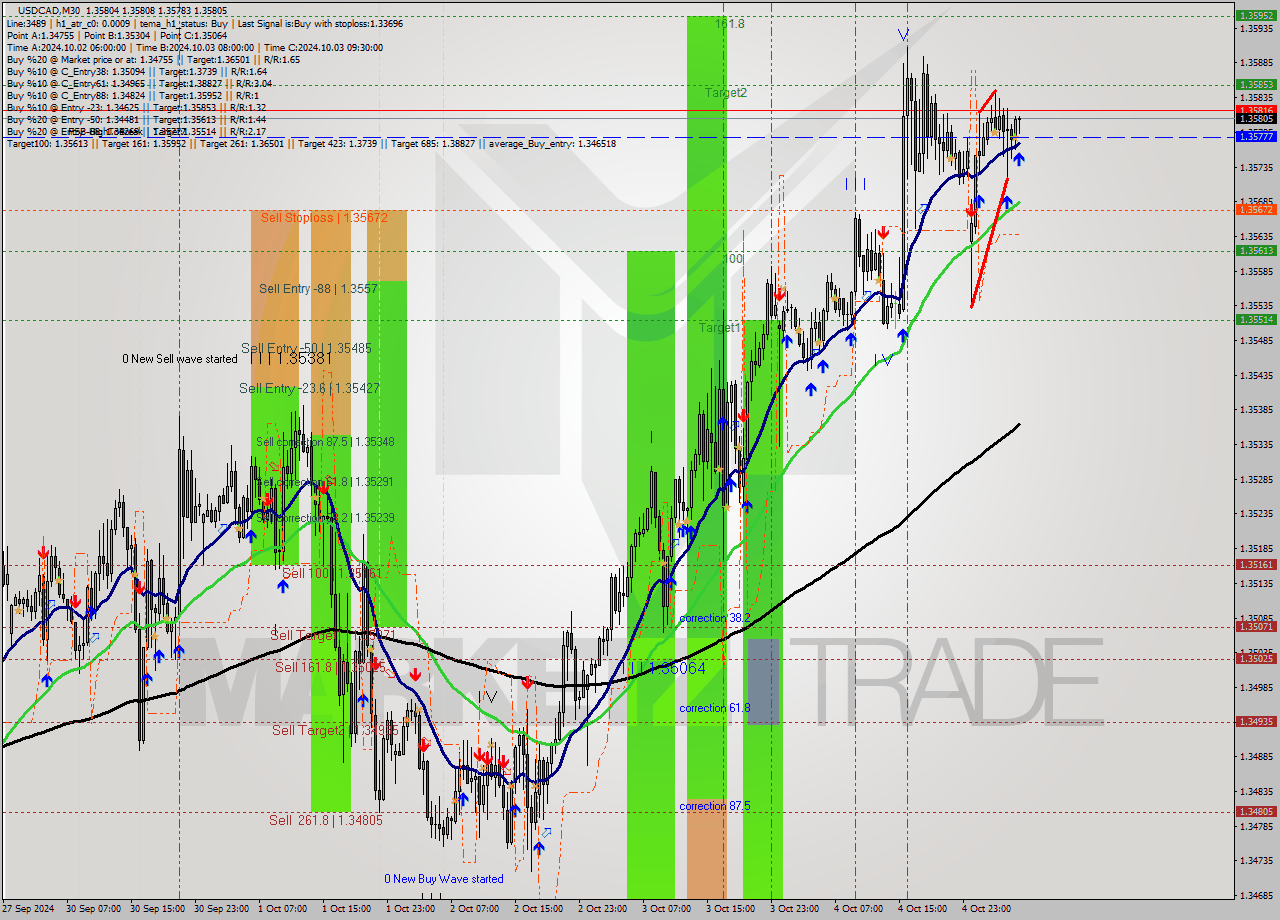Click the blue 1.35777 price label
1280x920 pixels.
point(1256,137)
